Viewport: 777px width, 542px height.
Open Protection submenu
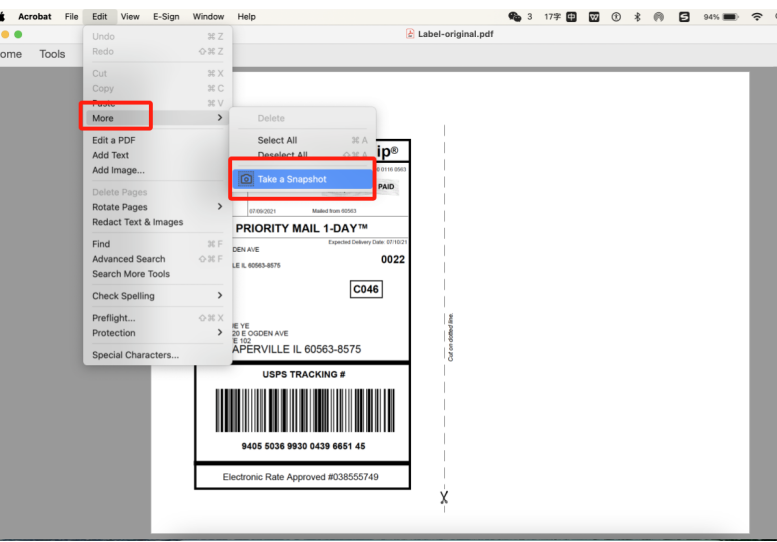pos(158,333)
